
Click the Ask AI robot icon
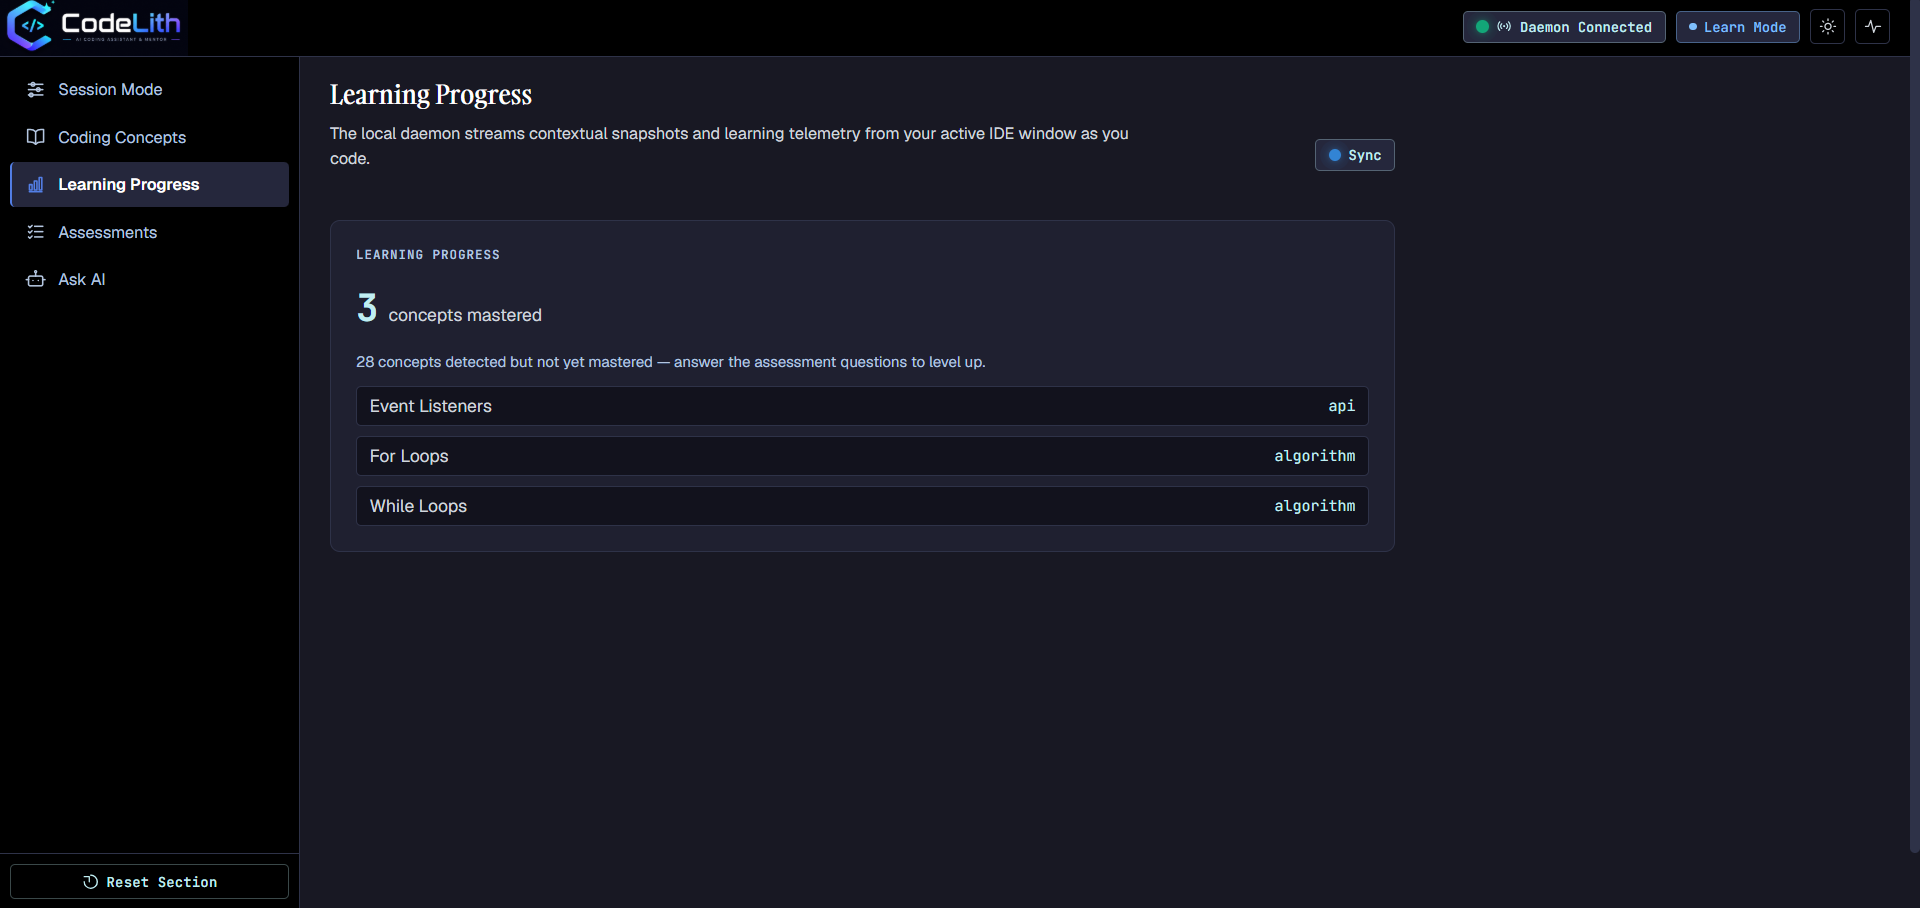36,279
